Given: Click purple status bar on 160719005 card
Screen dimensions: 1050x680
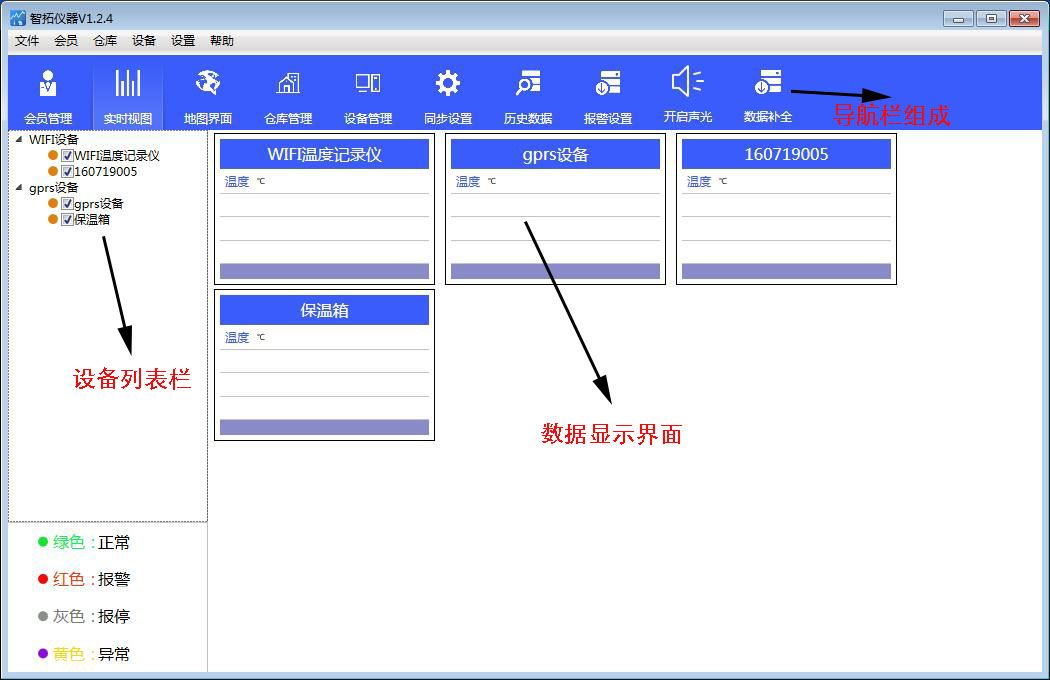Looking at the screenshot, I should pyautogui.click(x=786, y=271).
